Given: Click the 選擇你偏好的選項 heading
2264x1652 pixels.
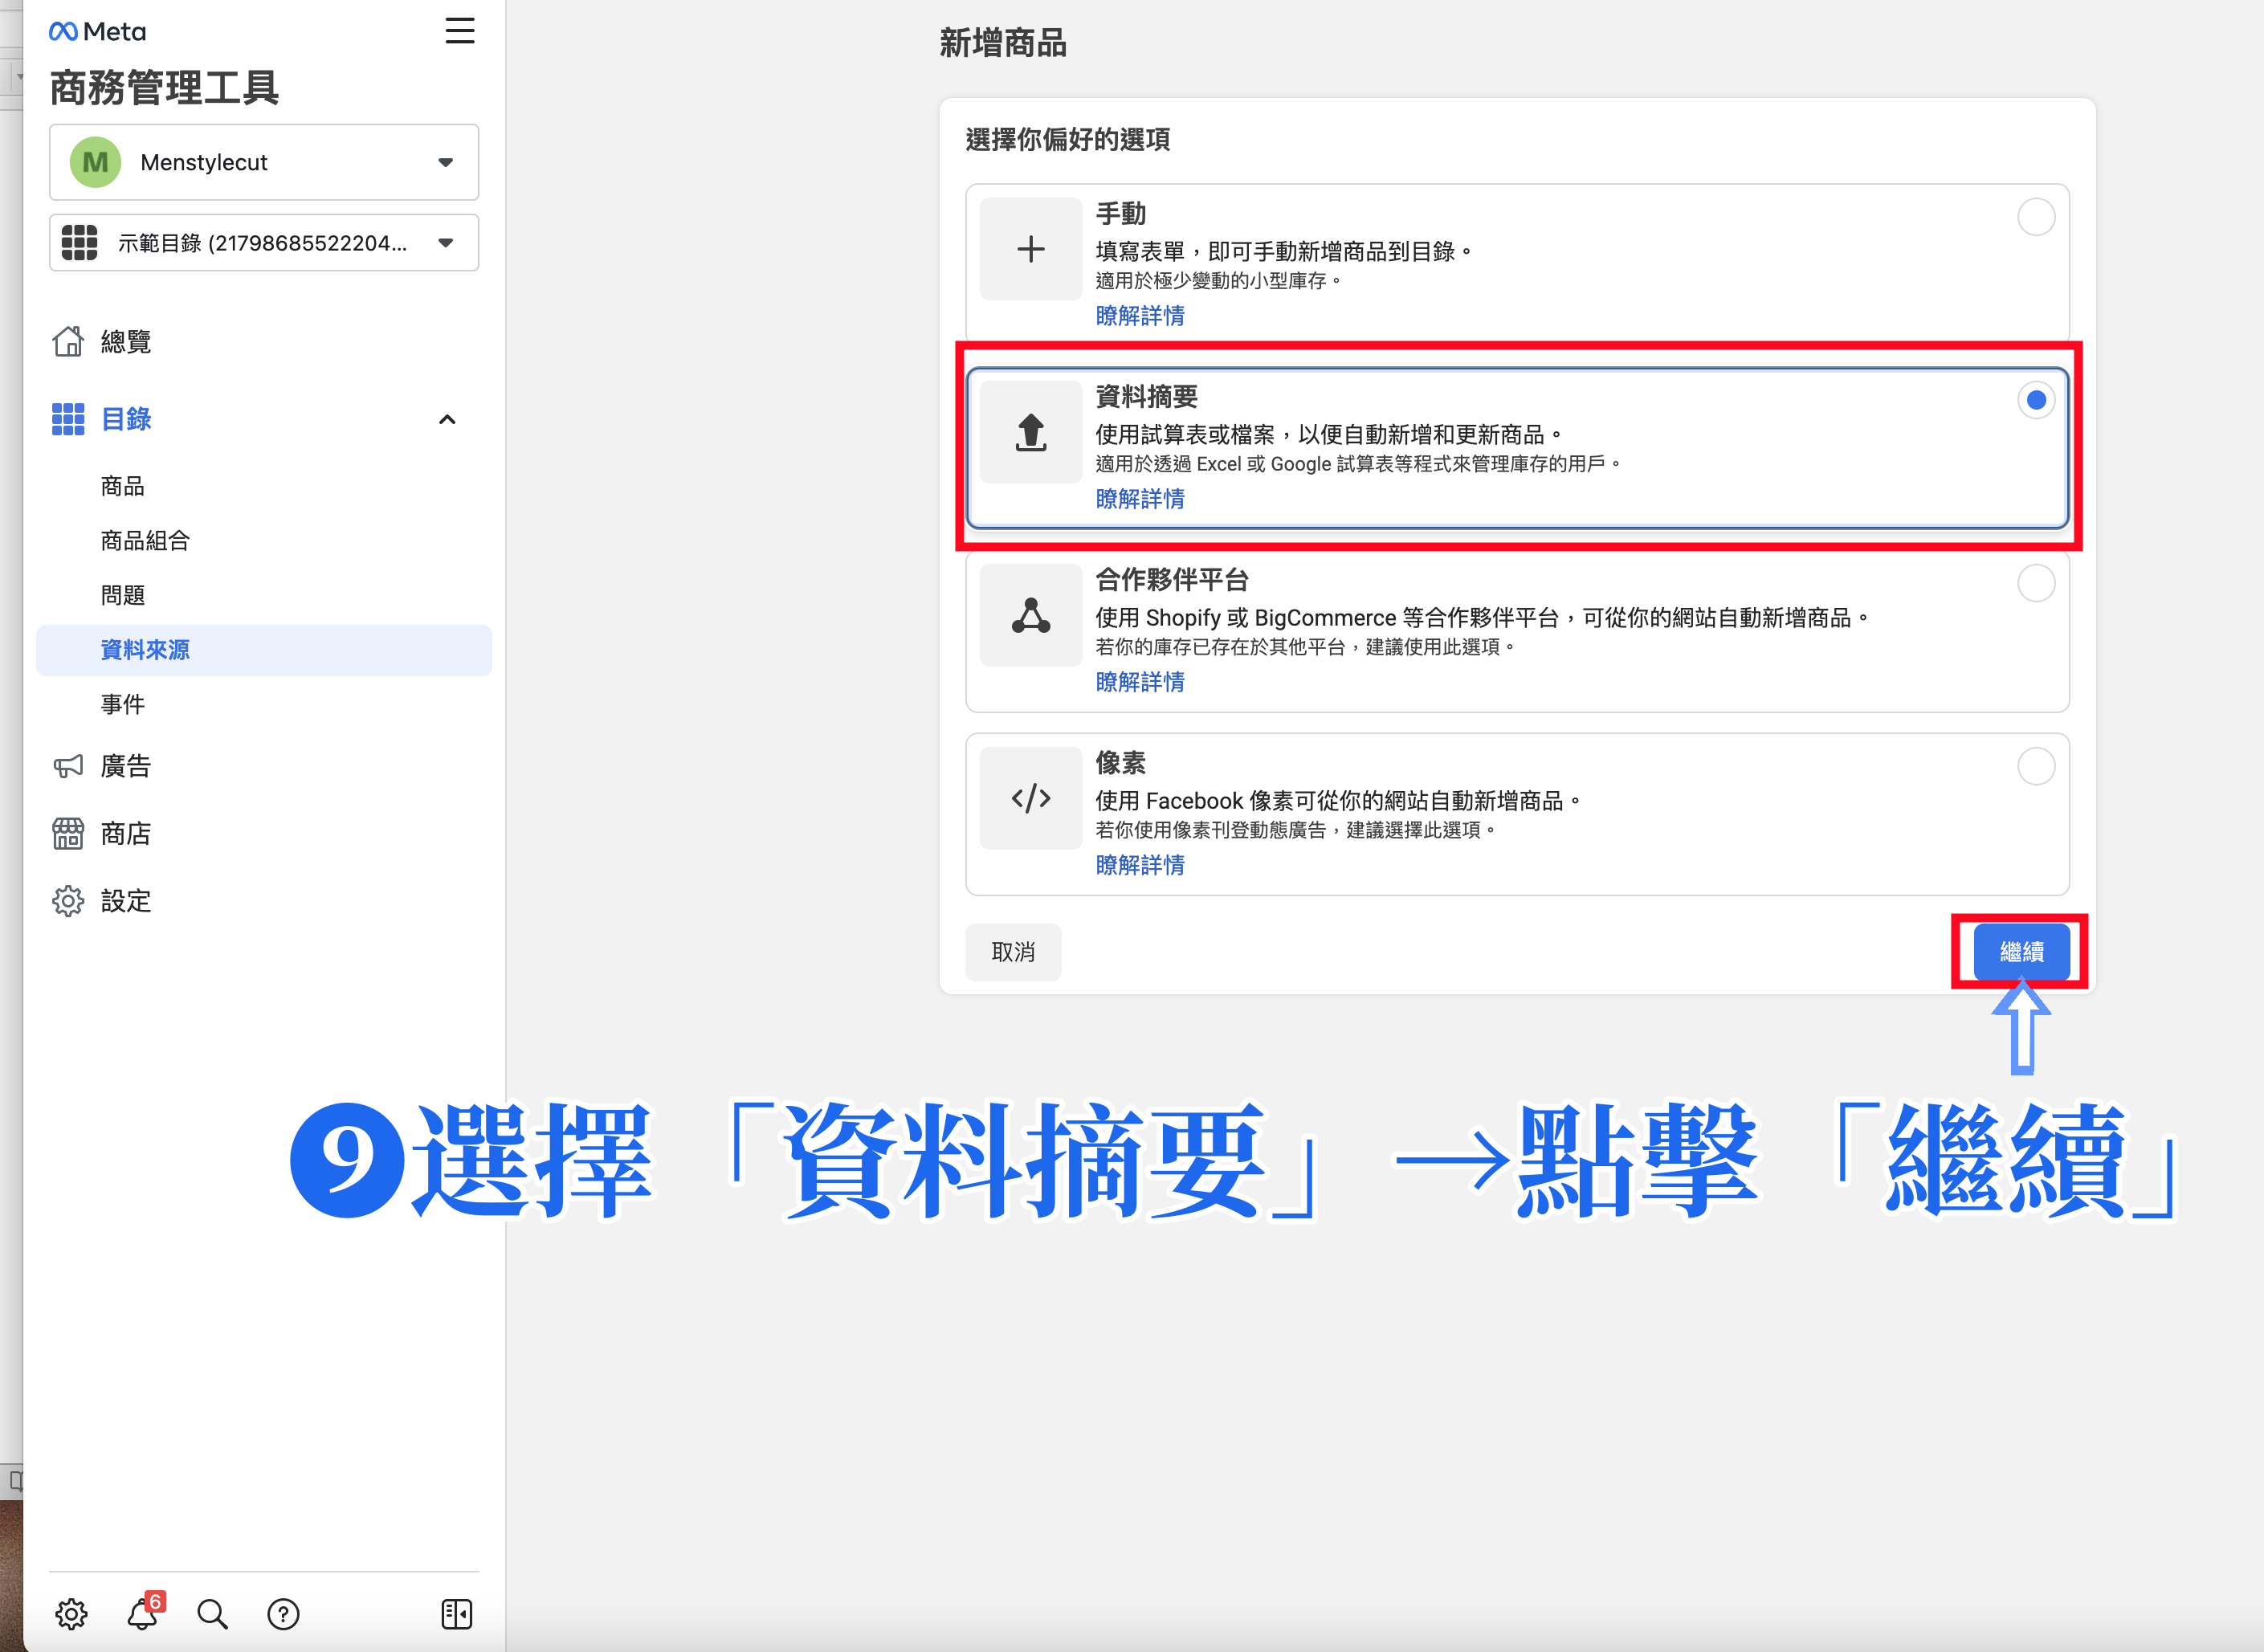Looking at the screenshot, I should coord(1068,139).
